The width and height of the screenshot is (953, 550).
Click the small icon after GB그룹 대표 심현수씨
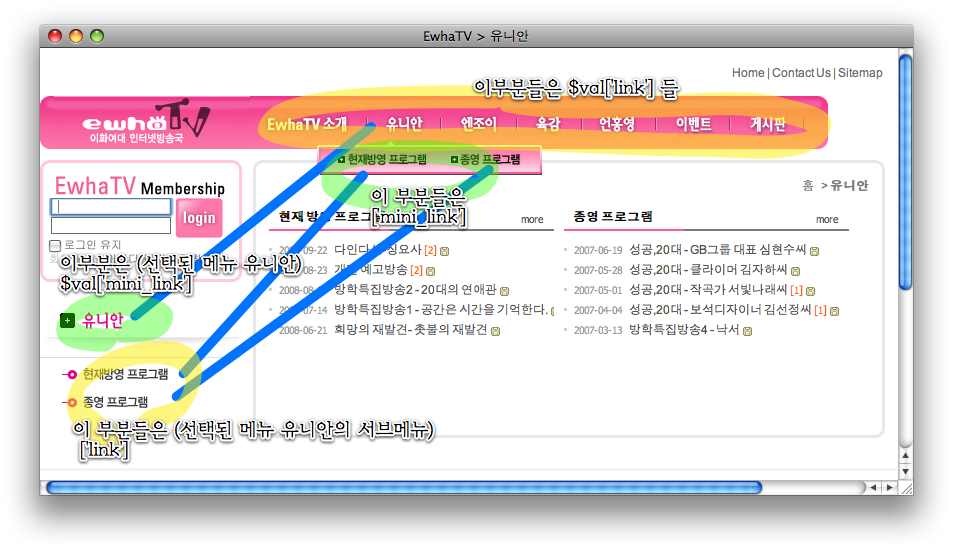[814, 251]
